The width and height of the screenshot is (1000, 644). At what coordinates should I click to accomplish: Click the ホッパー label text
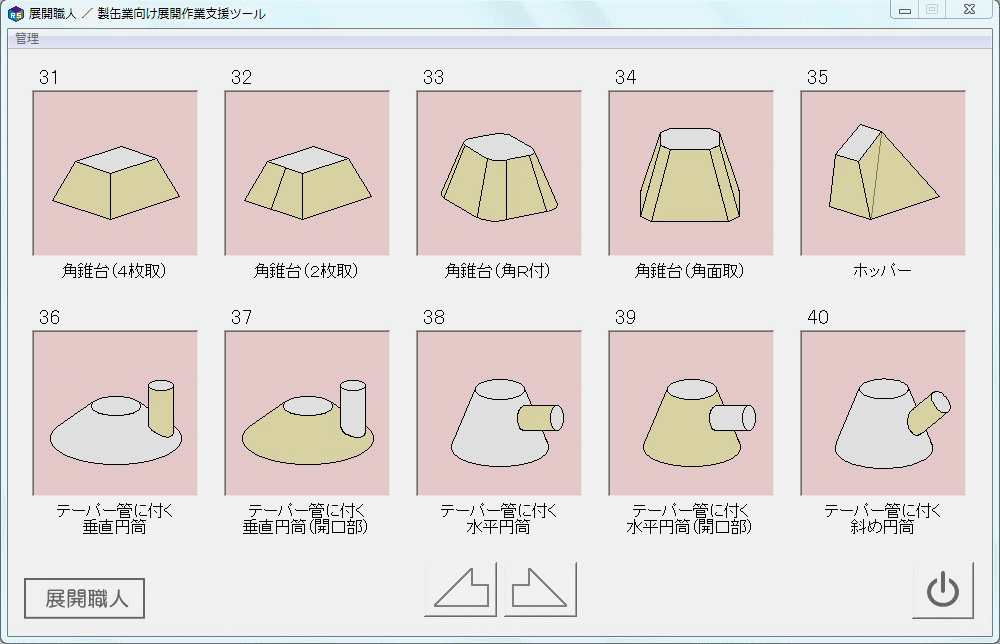pyautogui.click(x=883, y=271)
